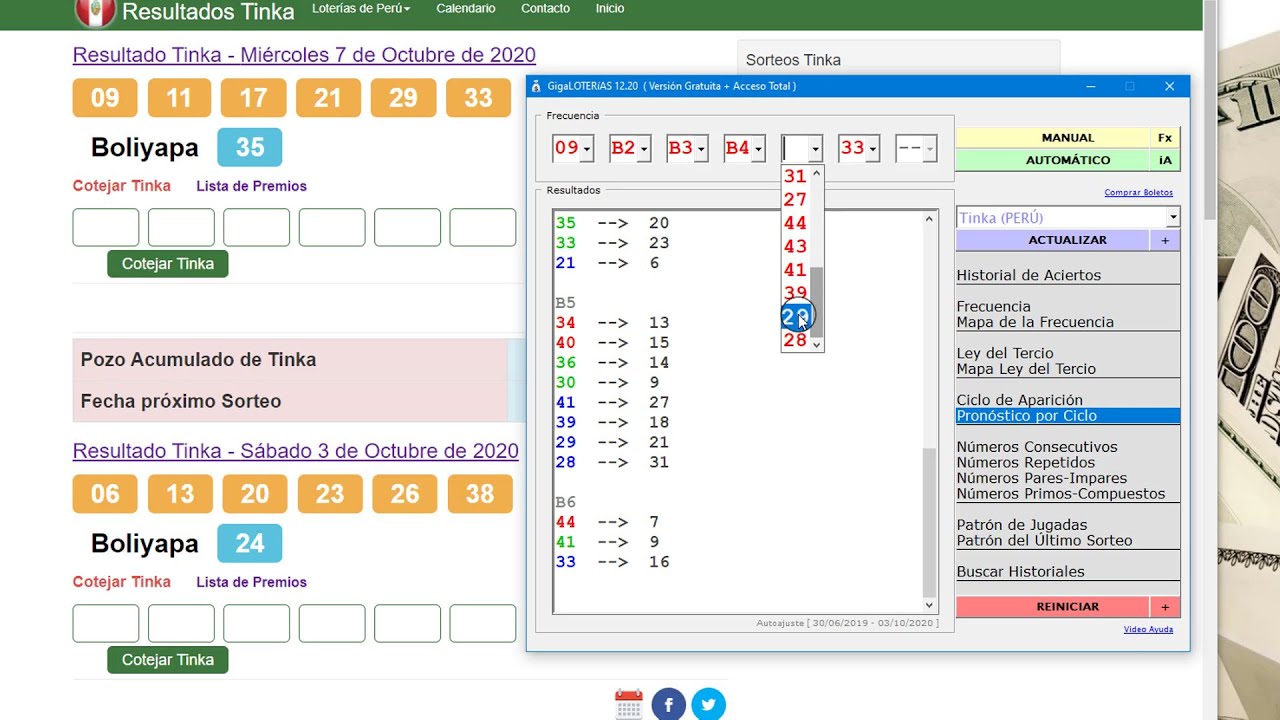Open Números Primos-Compuestos
1280x720 pixels.
pos(1061,494)
